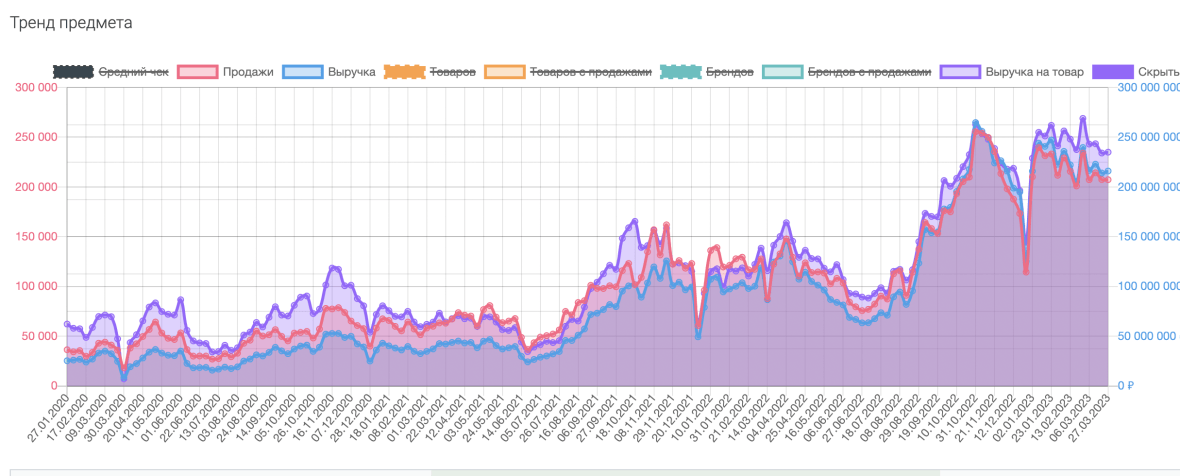This screenshot has width=1180, height=476.
Task: Toggle the struck-through Средний чек legend item
Action: point(111,72)
